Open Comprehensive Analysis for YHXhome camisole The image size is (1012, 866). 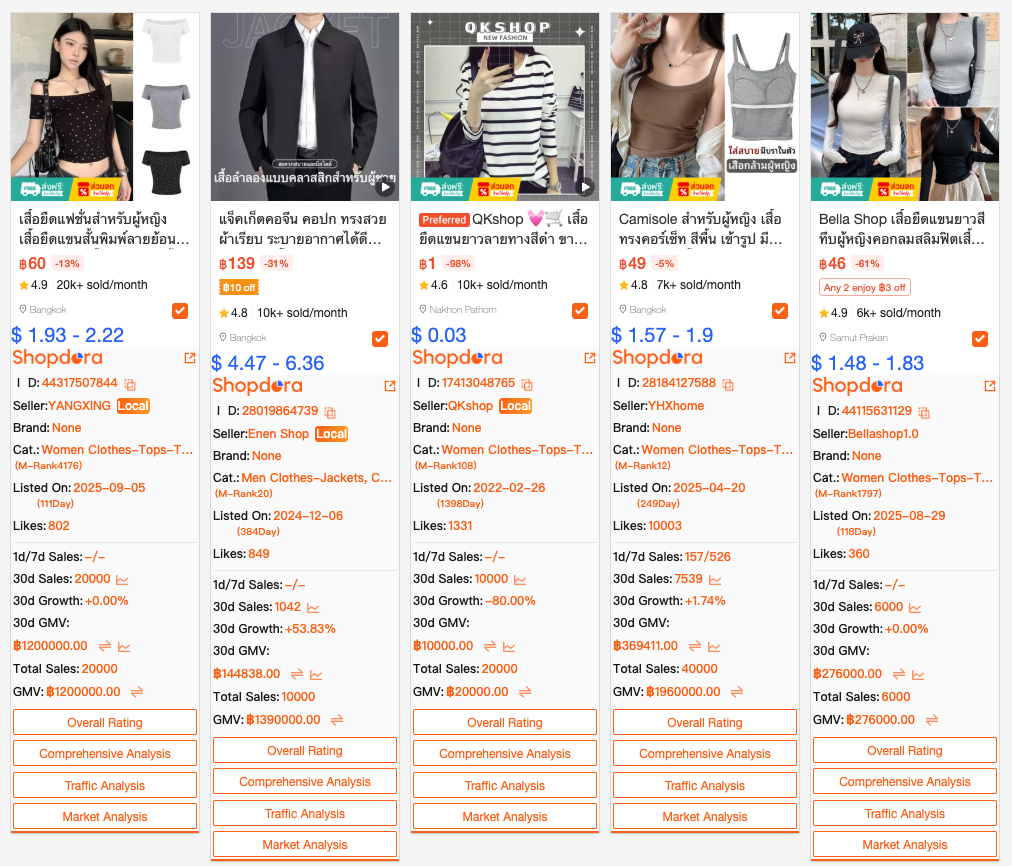[x=705, y=753]
